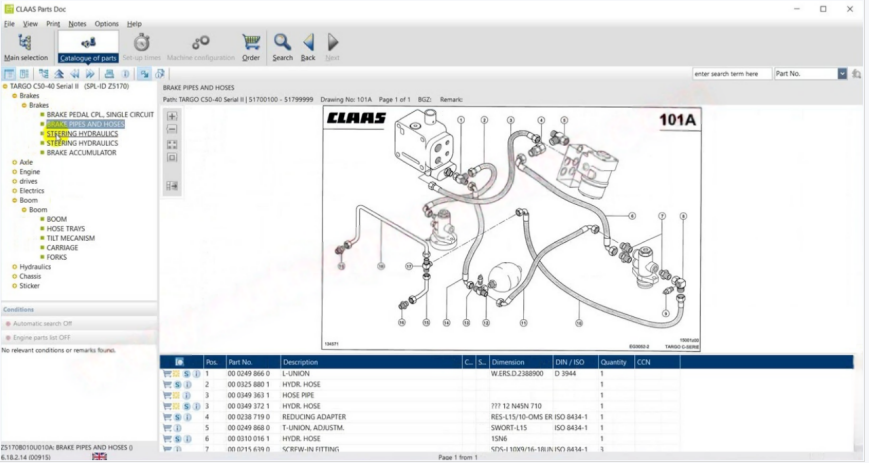
Task: Open Main selection from the toolbar
Action: [x=25, y=46]
